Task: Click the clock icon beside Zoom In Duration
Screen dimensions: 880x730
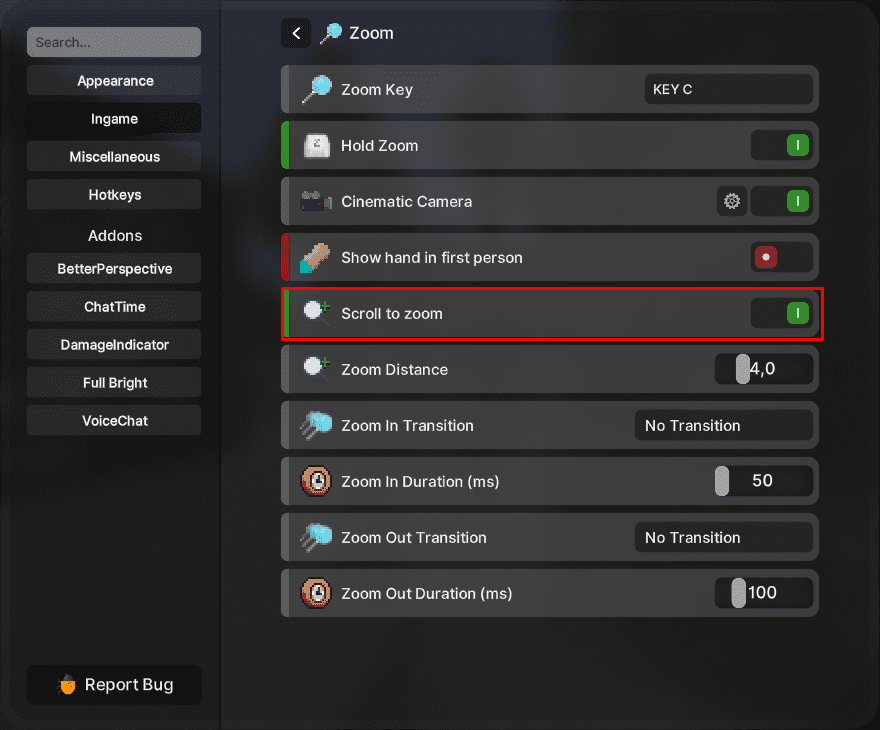Action: pos(316,481)
